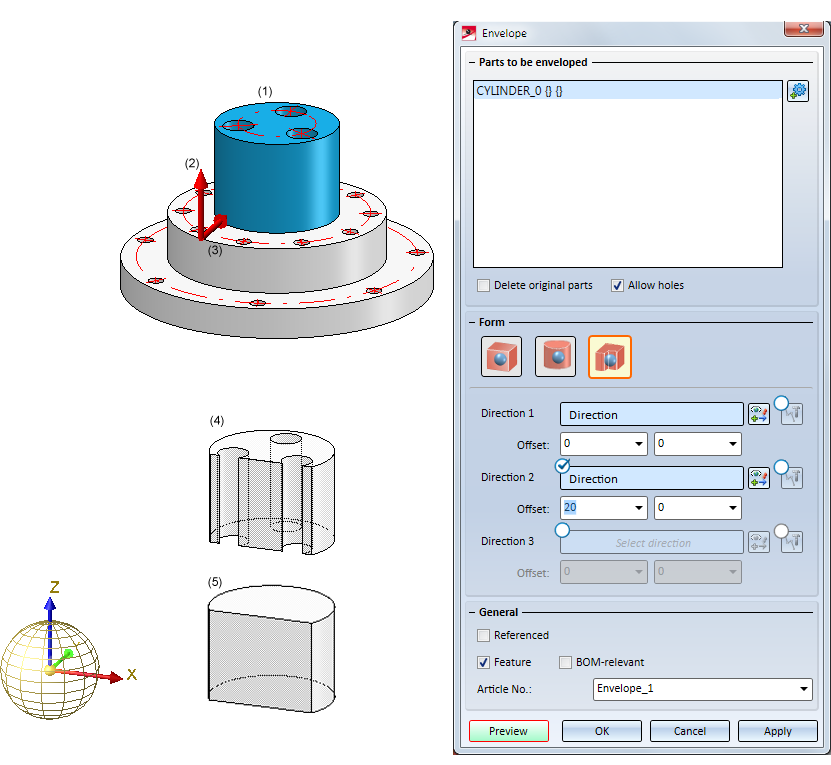
Task: Toggle the Referenced checkbox
Action: coord(484,635)
